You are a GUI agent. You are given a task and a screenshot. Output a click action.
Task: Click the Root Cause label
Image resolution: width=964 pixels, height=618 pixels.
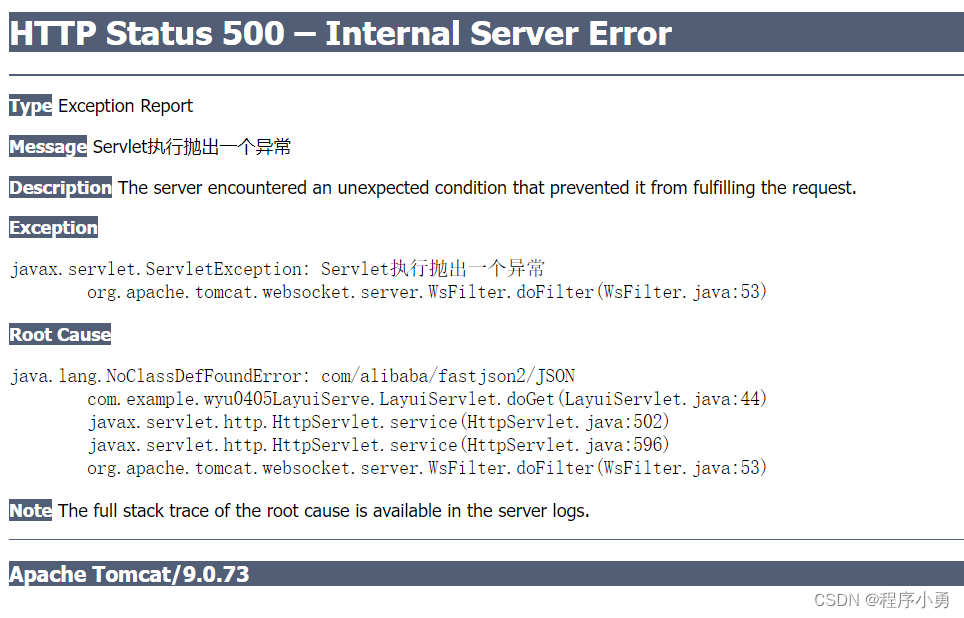coord(60,334)
